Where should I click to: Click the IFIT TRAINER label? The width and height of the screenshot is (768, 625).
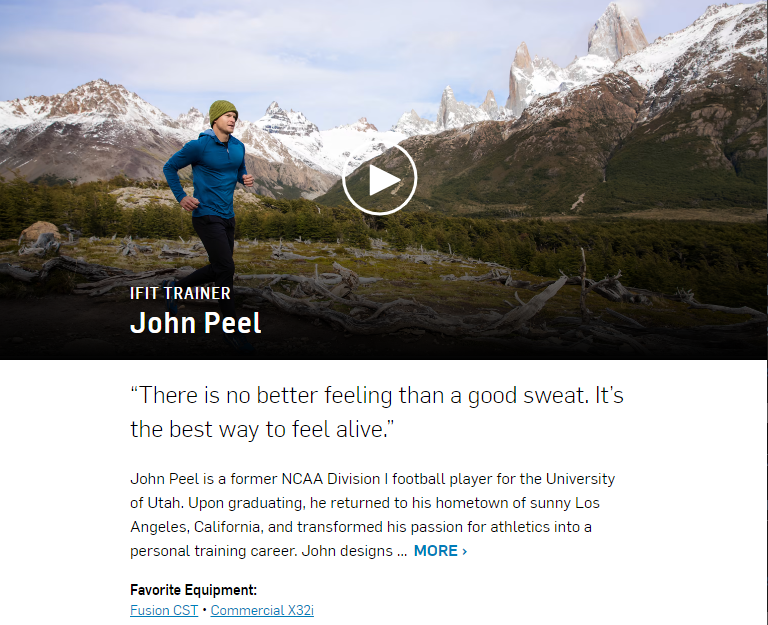click(x=180, y=293)
